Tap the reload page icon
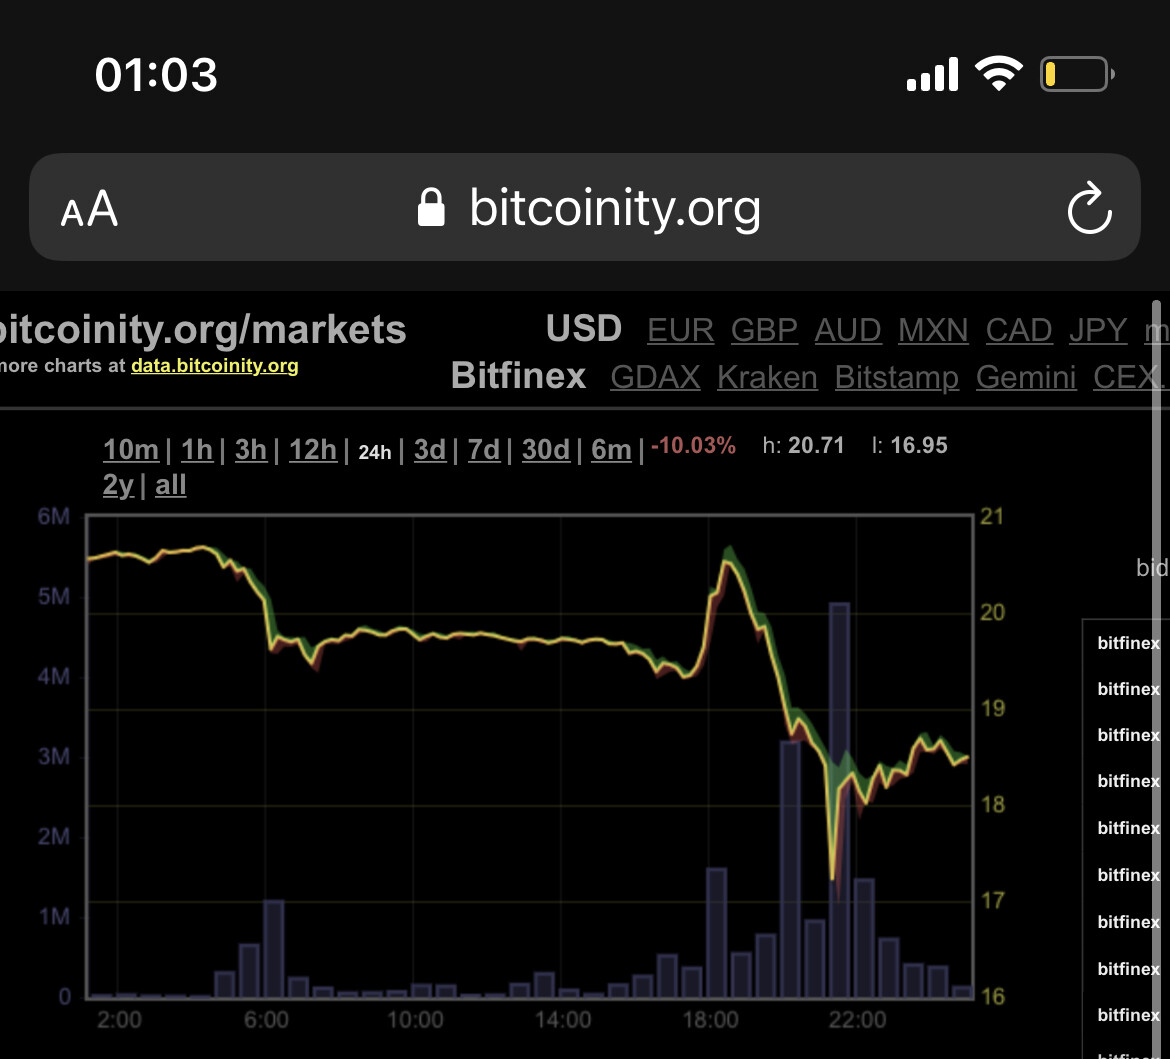The height and width of the screenshot is (1059, 1170). tap(1089, 208)
